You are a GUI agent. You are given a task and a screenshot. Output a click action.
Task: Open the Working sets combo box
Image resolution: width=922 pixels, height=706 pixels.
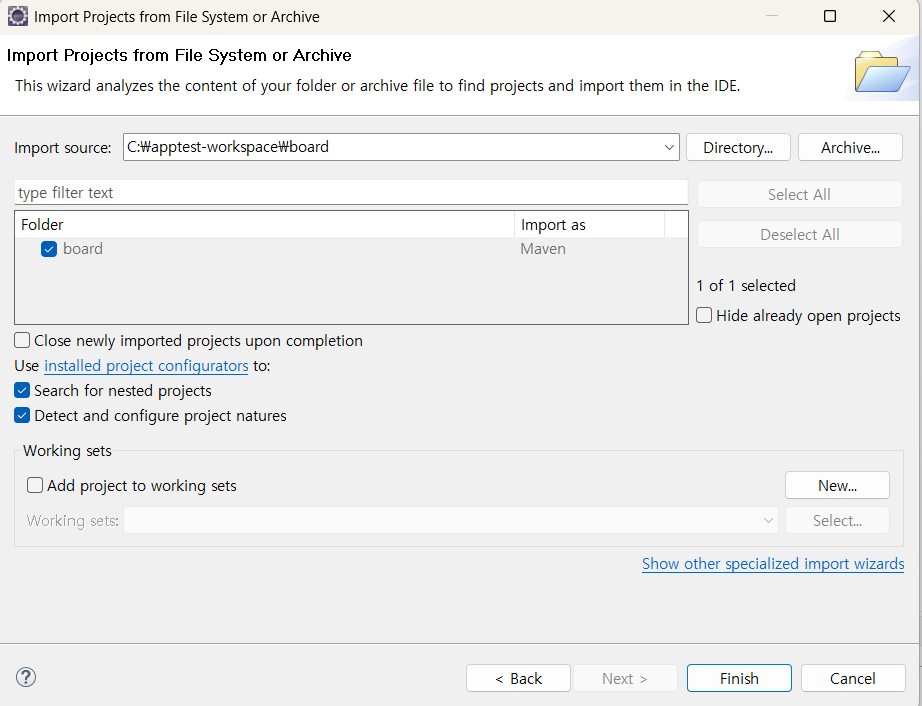[x=768, y=521]
